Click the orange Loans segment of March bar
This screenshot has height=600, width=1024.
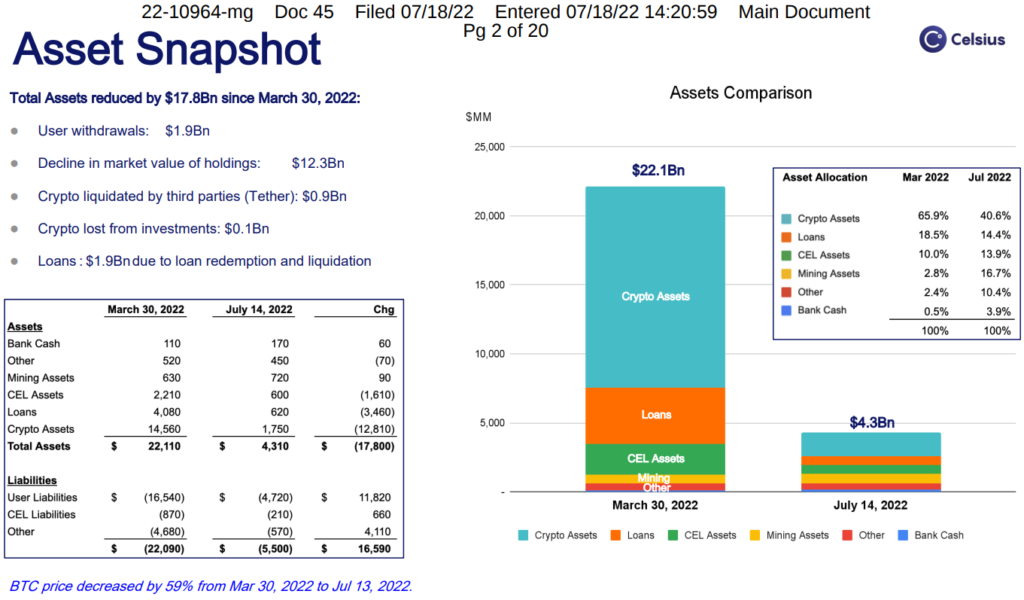(655, 414)
